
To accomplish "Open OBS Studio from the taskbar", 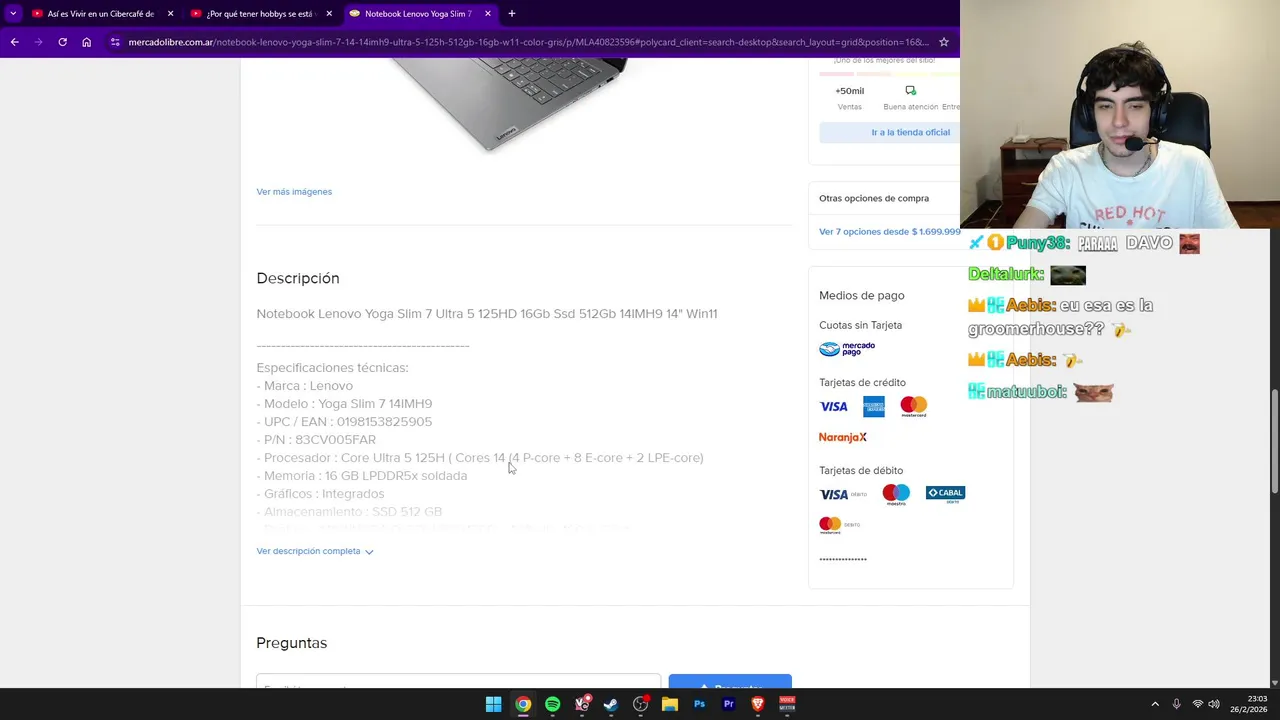I will pos(641,704).
